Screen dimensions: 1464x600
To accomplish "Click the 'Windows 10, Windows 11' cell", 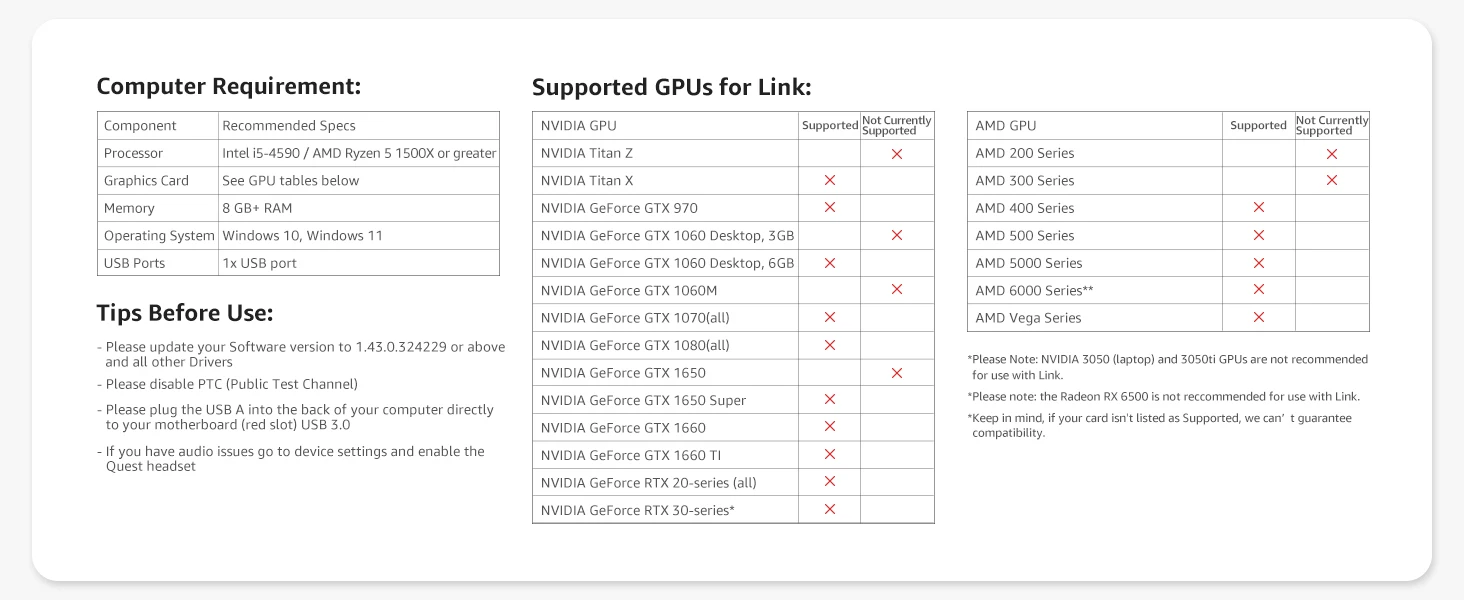I will click(302, 236).
